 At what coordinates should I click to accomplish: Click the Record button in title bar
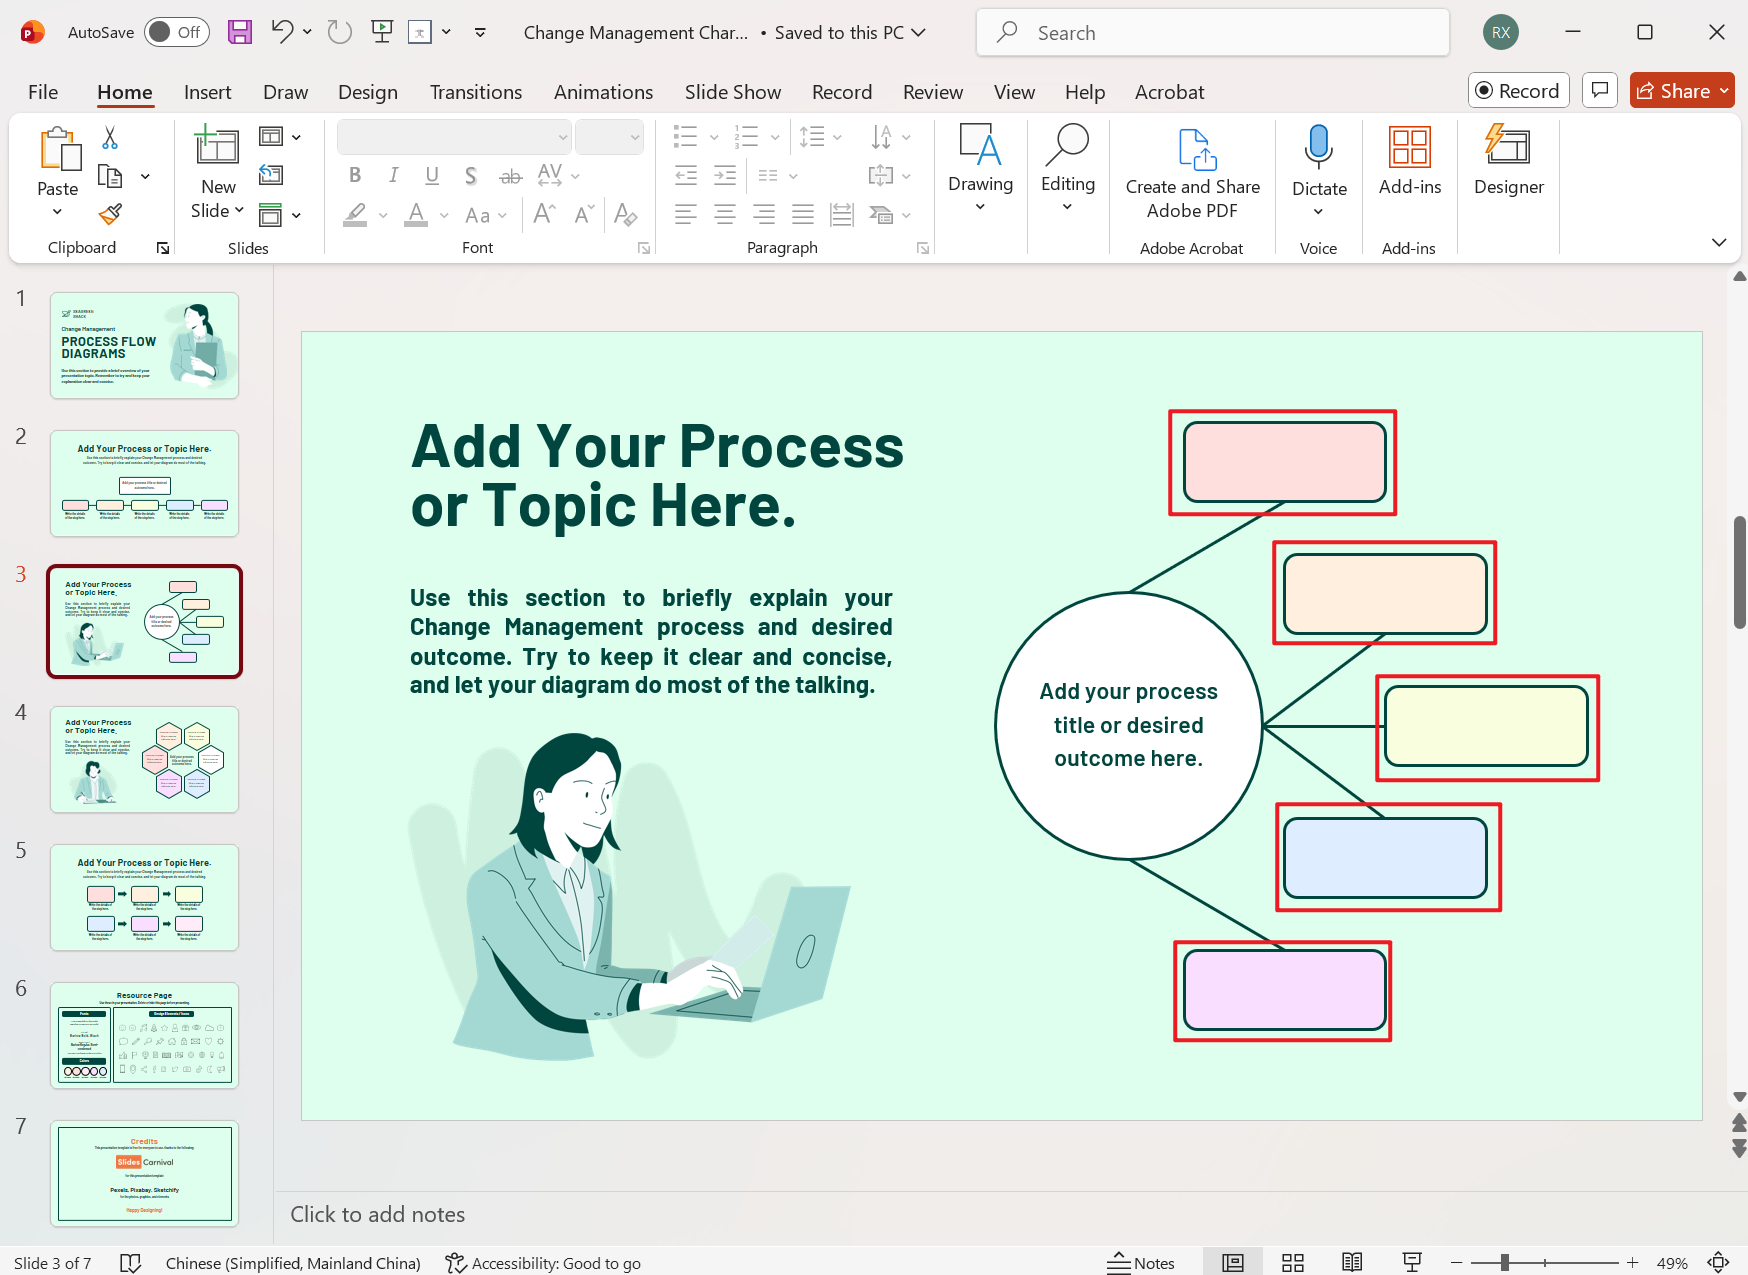click(1518, 90)
